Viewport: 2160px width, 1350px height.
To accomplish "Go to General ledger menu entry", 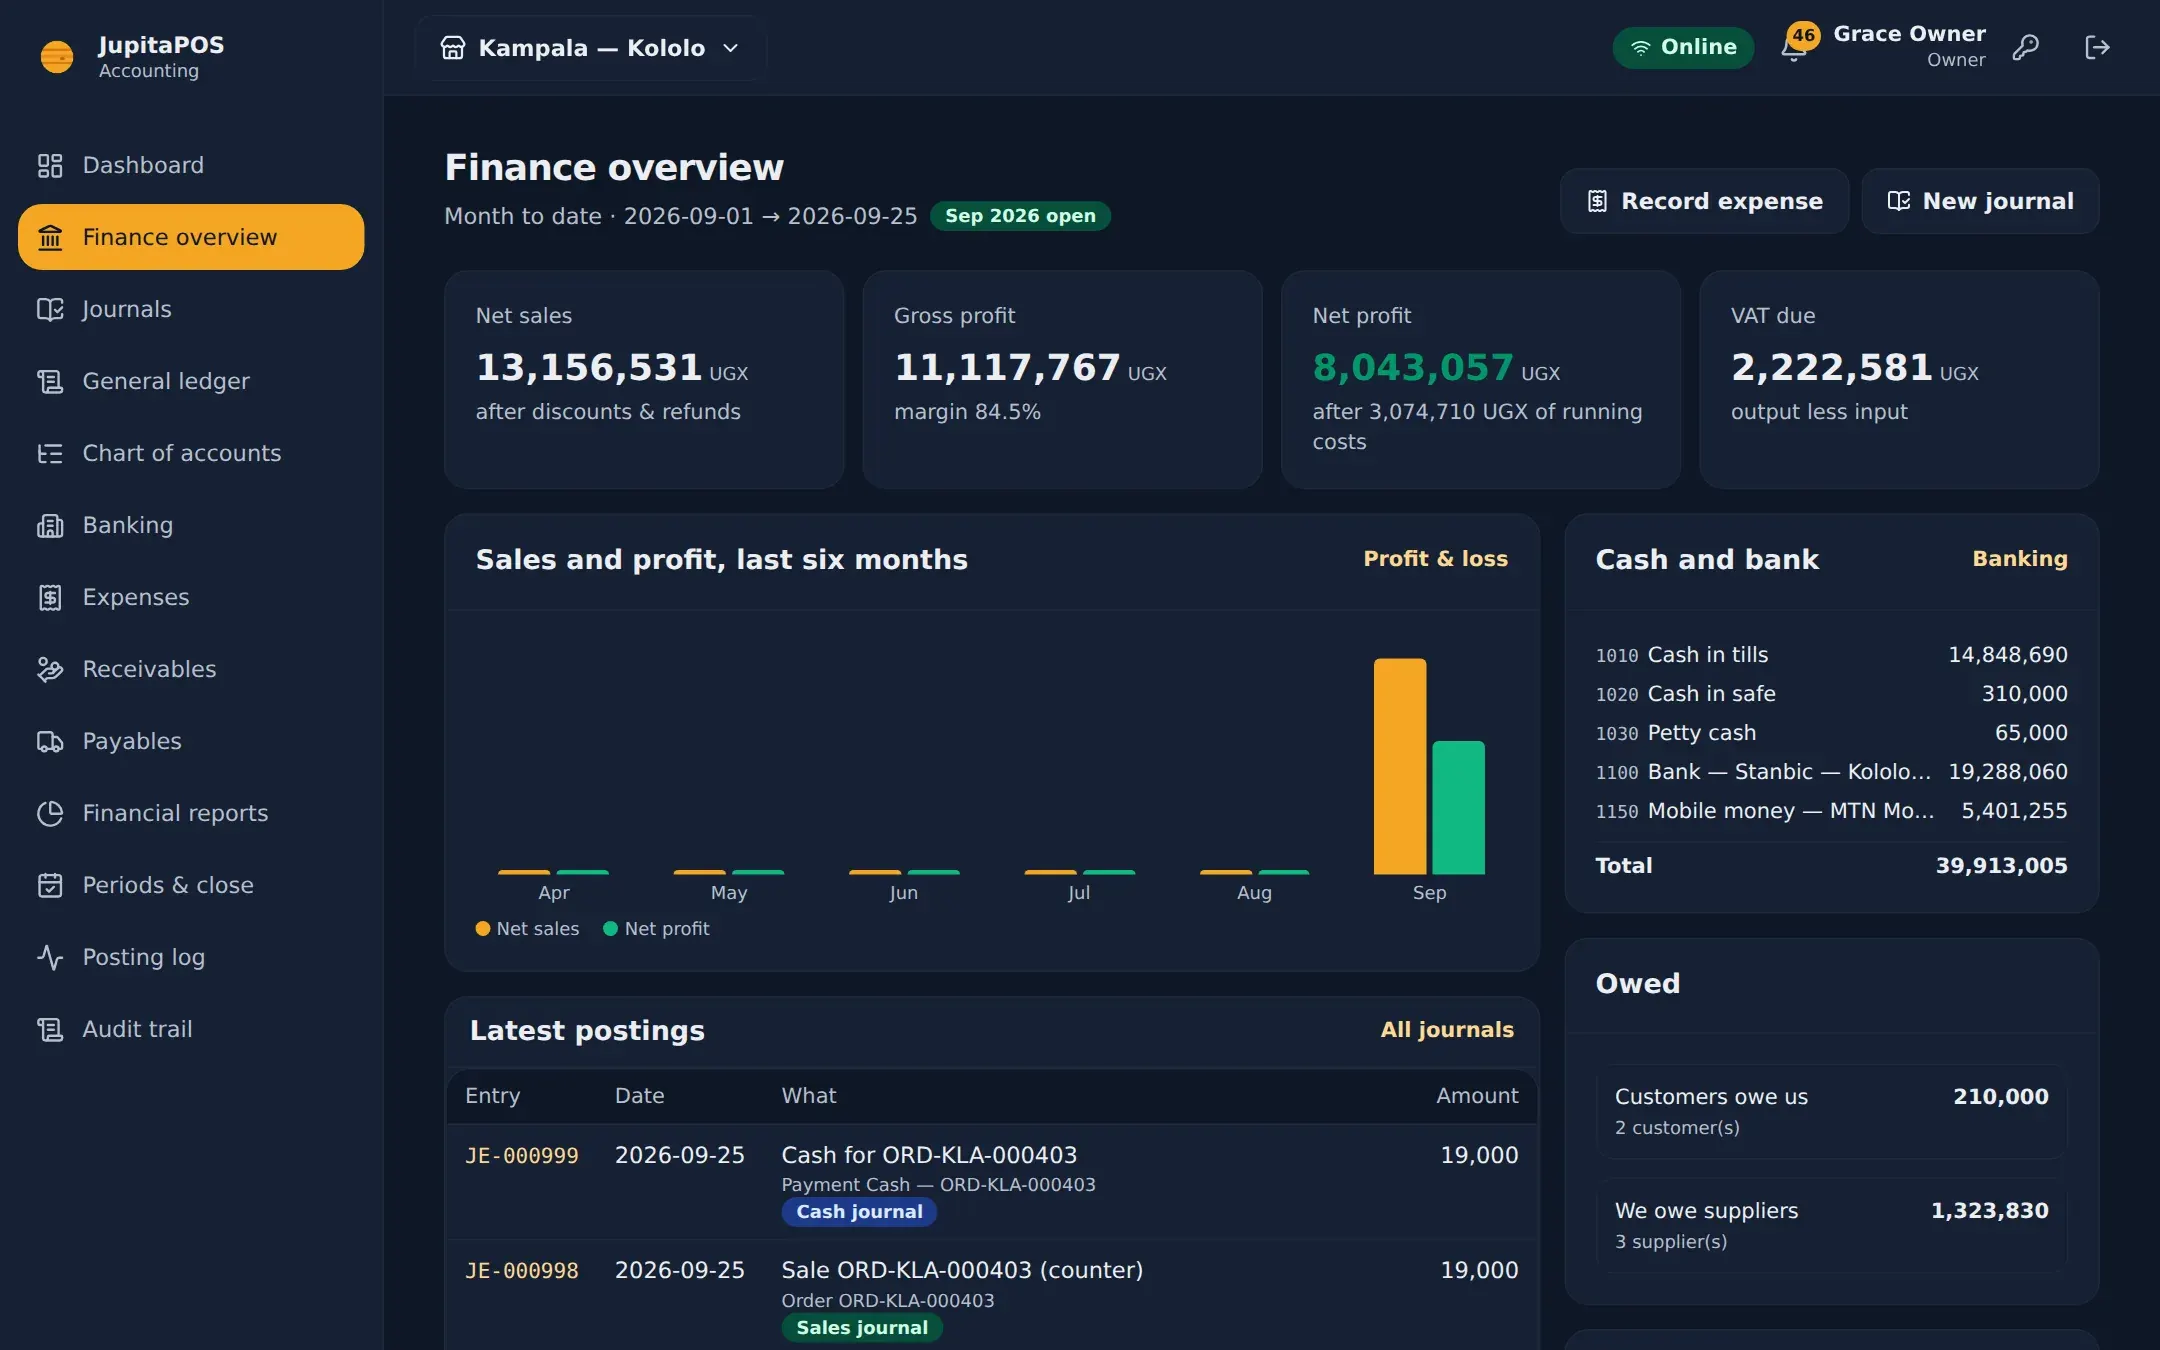I will [x=191, y=381].
